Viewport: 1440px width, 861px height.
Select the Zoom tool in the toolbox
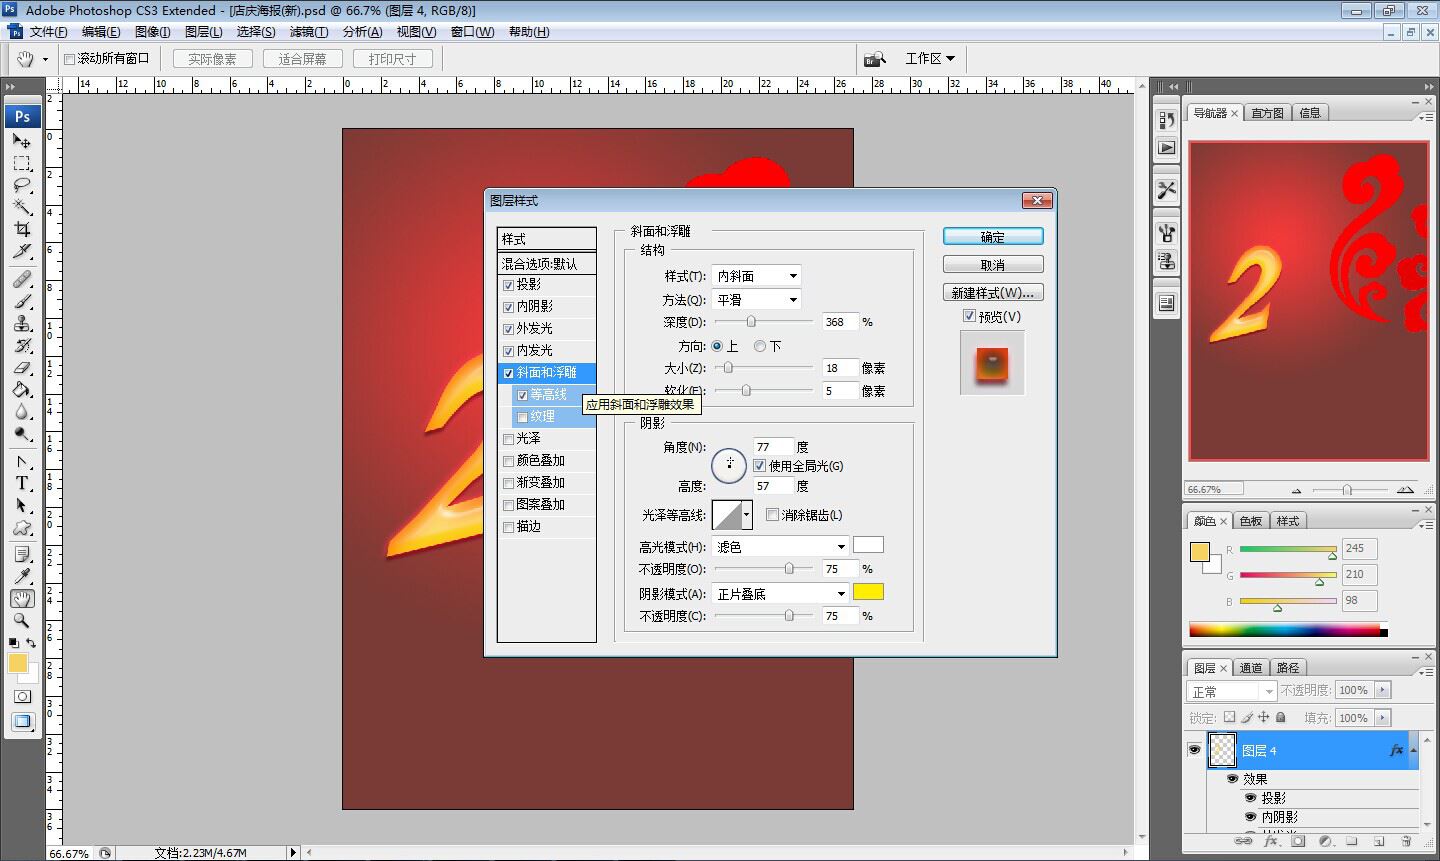pos(22,620)
